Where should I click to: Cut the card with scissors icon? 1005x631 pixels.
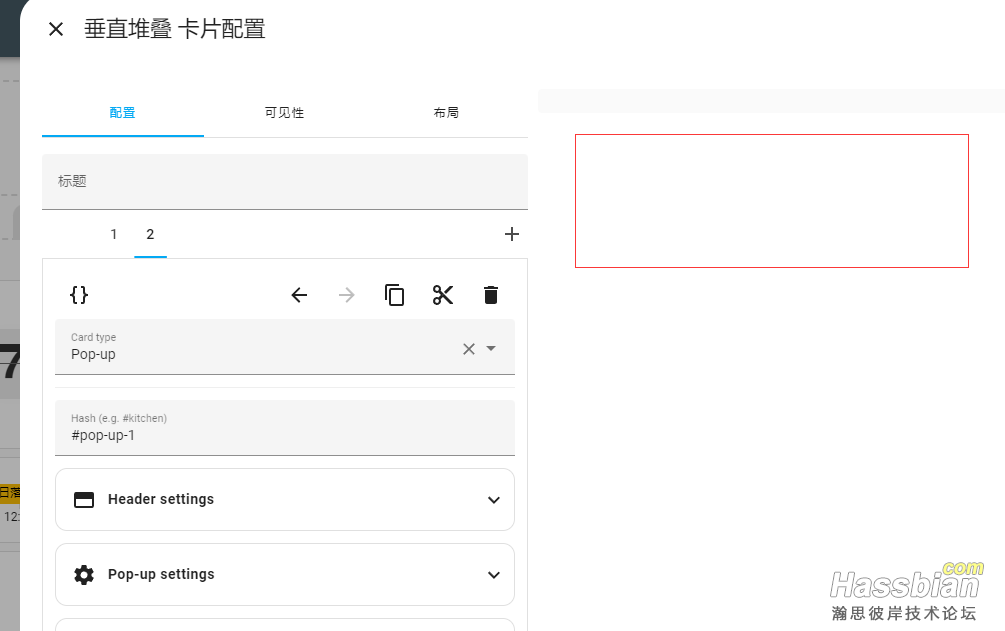pos(443,295)
